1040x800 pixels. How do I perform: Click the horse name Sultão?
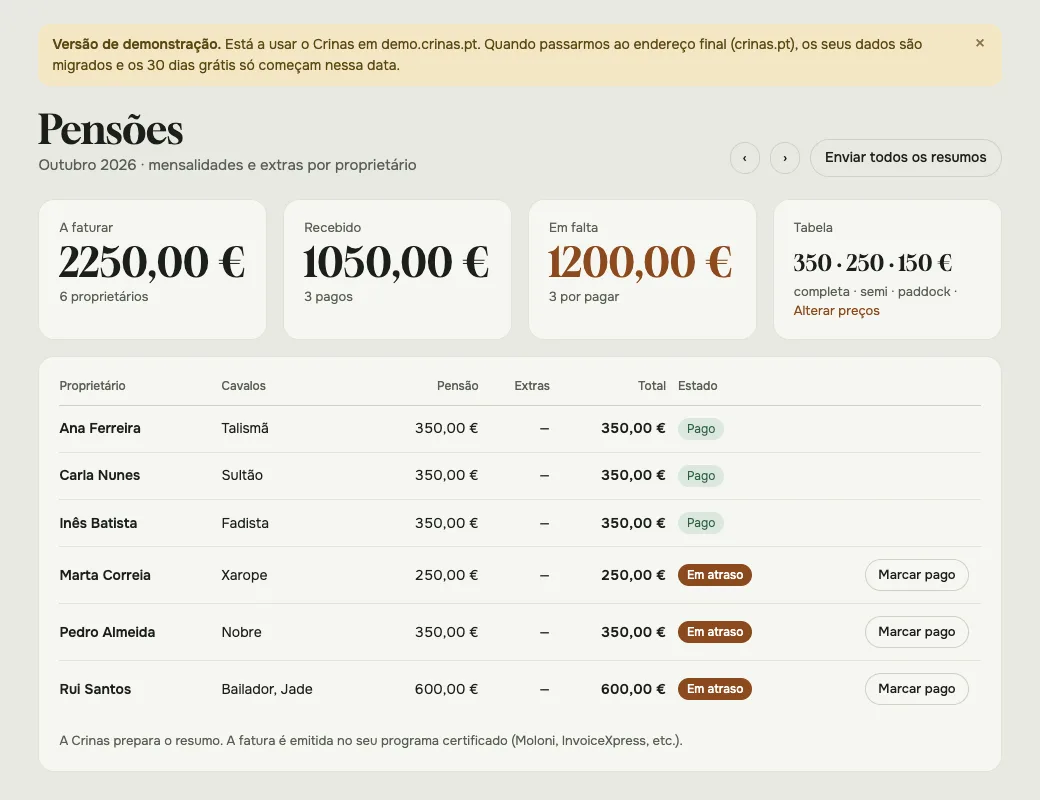(x=242, y=476)
